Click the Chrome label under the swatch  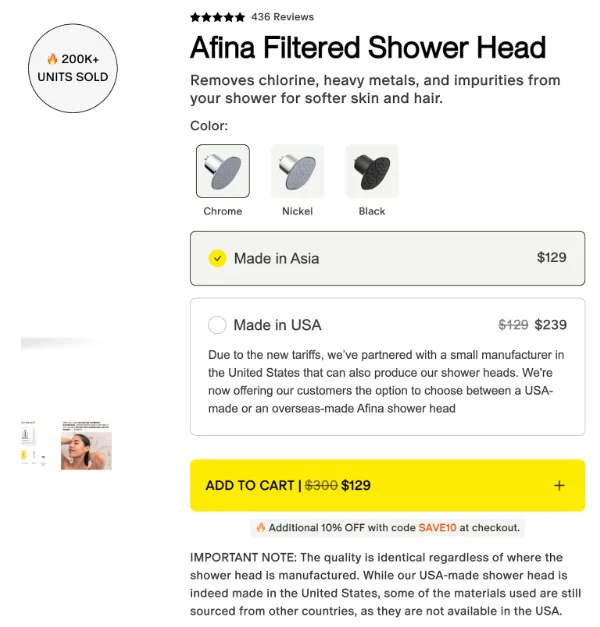(222, 211)
